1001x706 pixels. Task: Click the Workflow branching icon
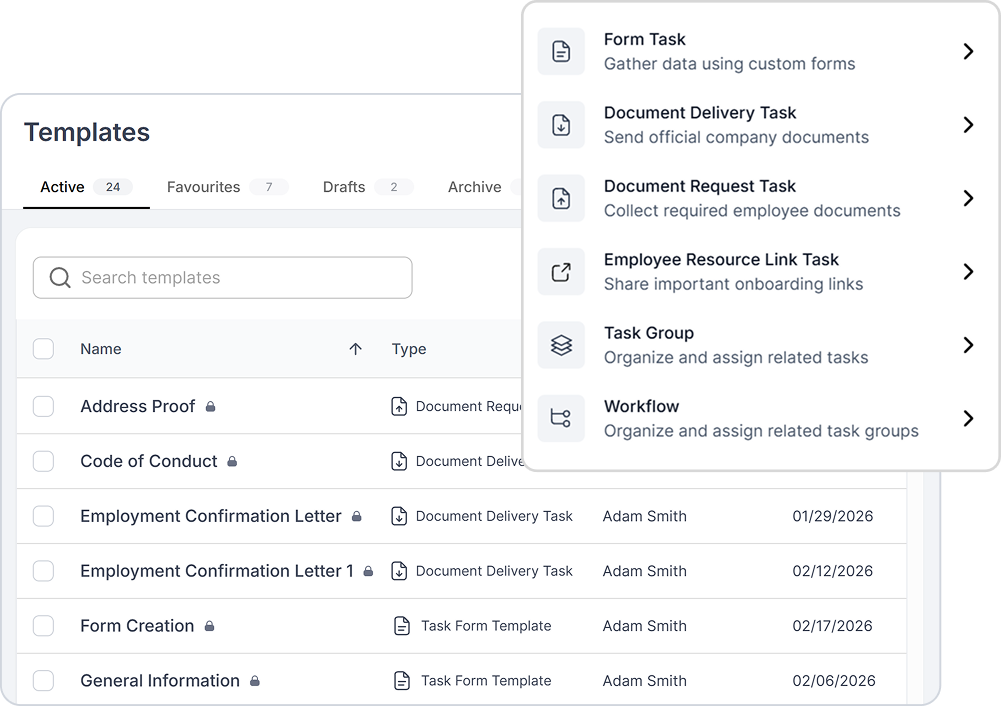561,418
